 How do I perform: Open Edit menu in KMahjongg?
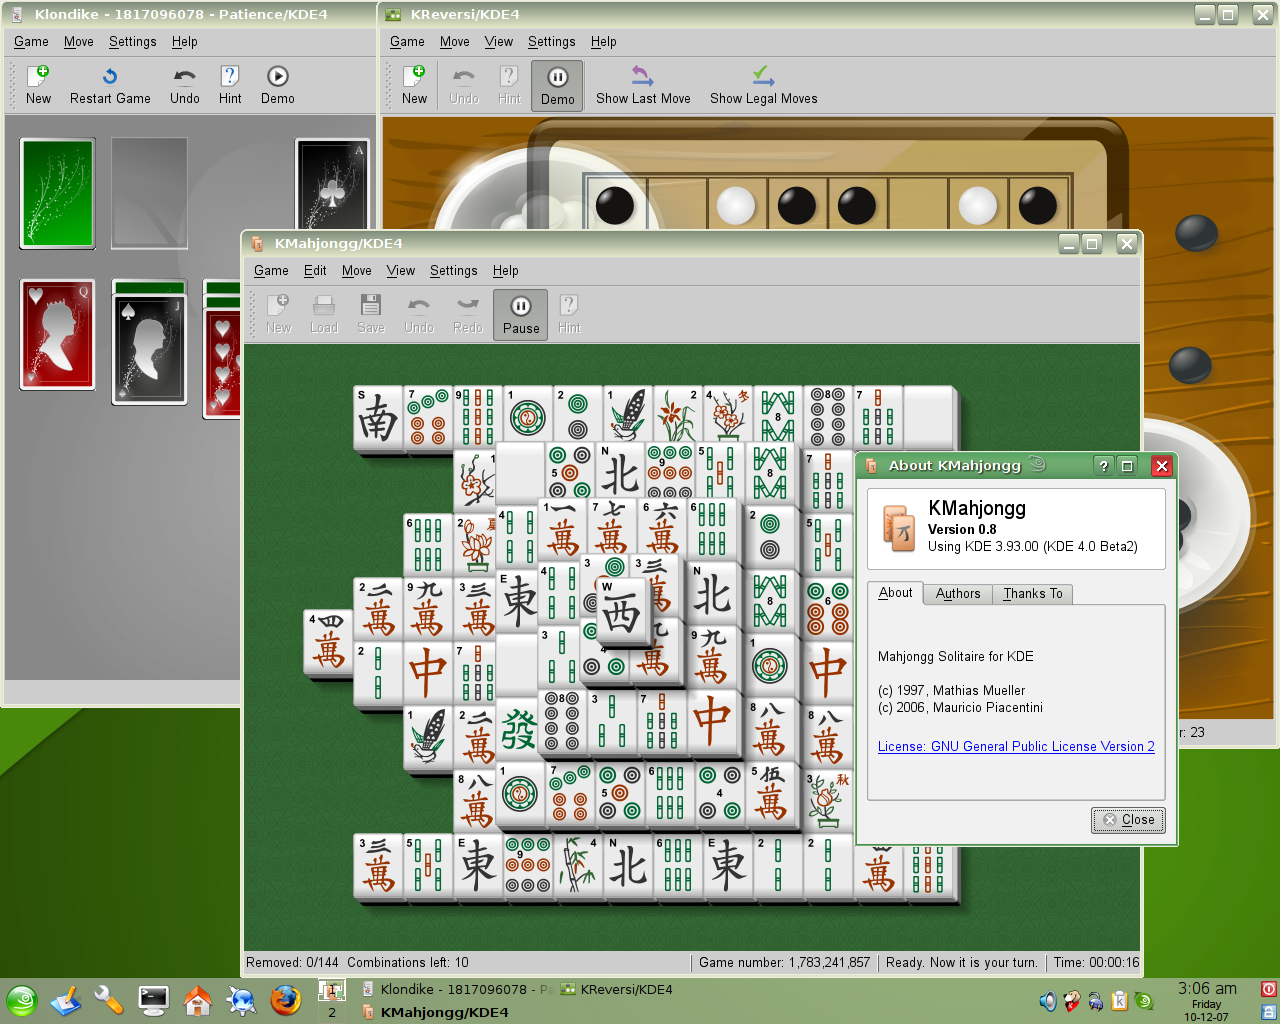click(x=315, y=271)
